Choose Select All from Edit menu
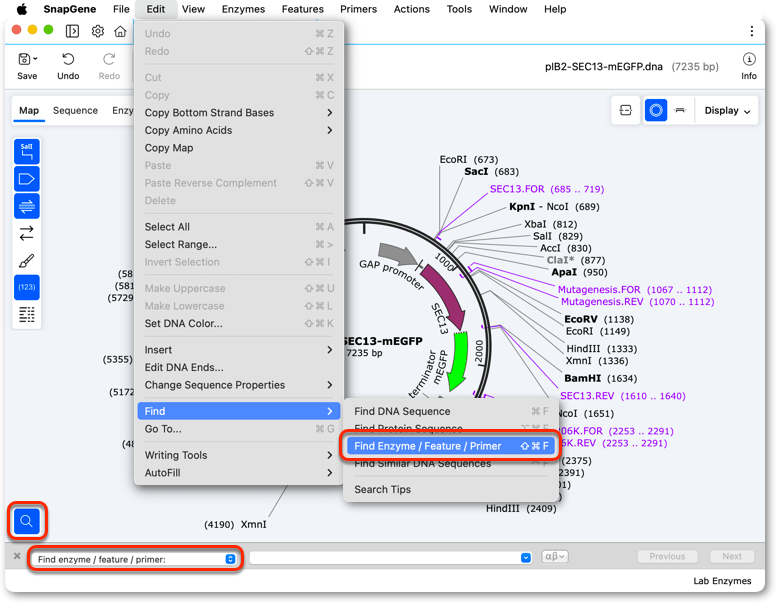This screenshot has height=603, width=776. click(x=239, y=227)
